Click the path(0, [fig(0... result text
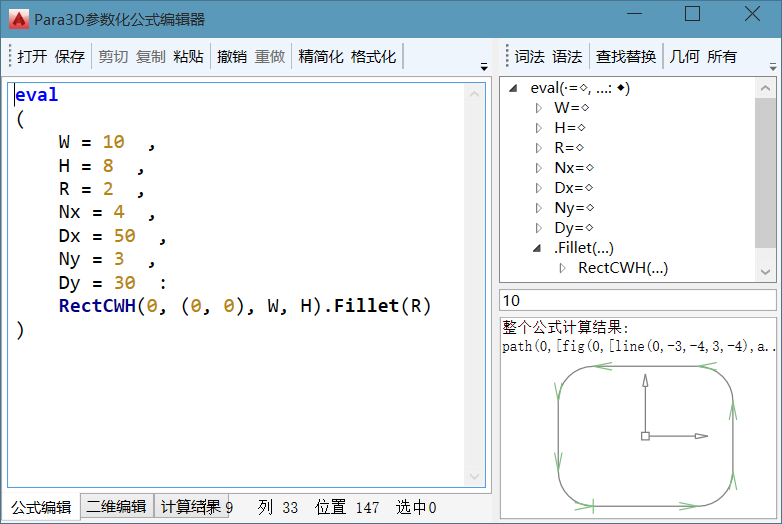The height and width of the screenshot is (524, 782). (x=638, y=346)
